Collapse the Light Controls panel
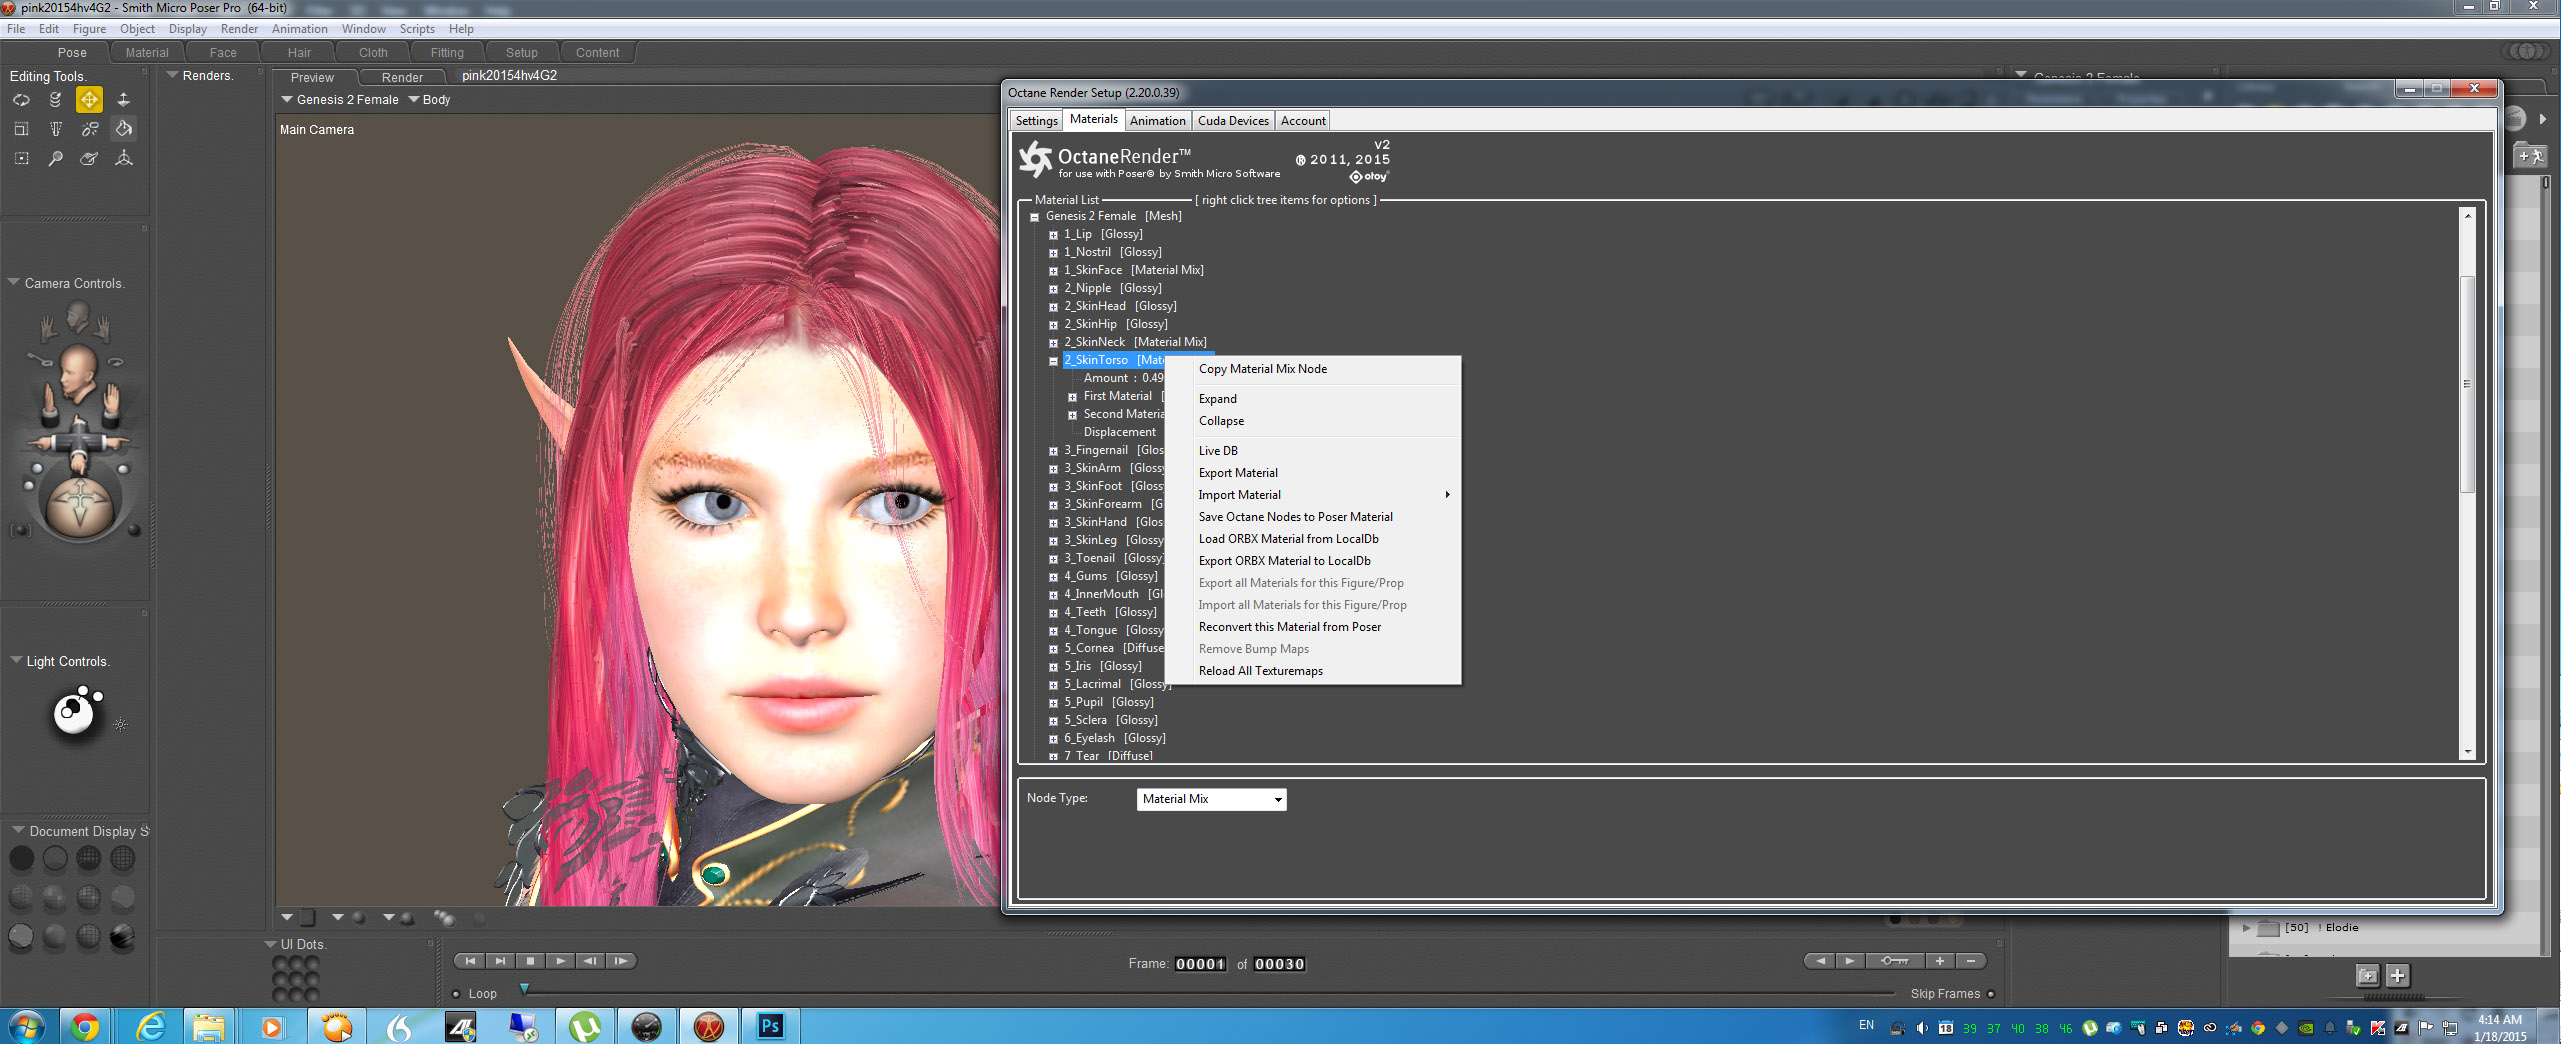The width and height of the screenshot is (2561, 1044). pyautogui.click(x=16, y=661)
